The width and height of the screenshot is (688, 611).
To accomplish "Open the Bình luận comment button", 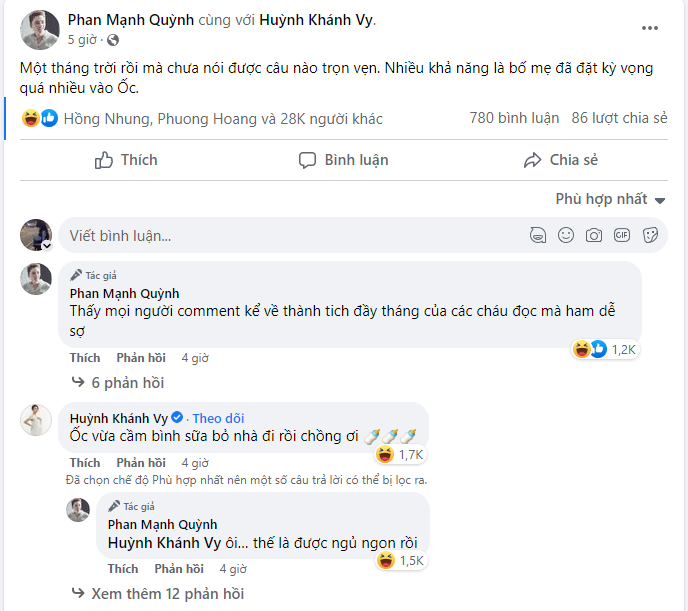I will point(343,160).
